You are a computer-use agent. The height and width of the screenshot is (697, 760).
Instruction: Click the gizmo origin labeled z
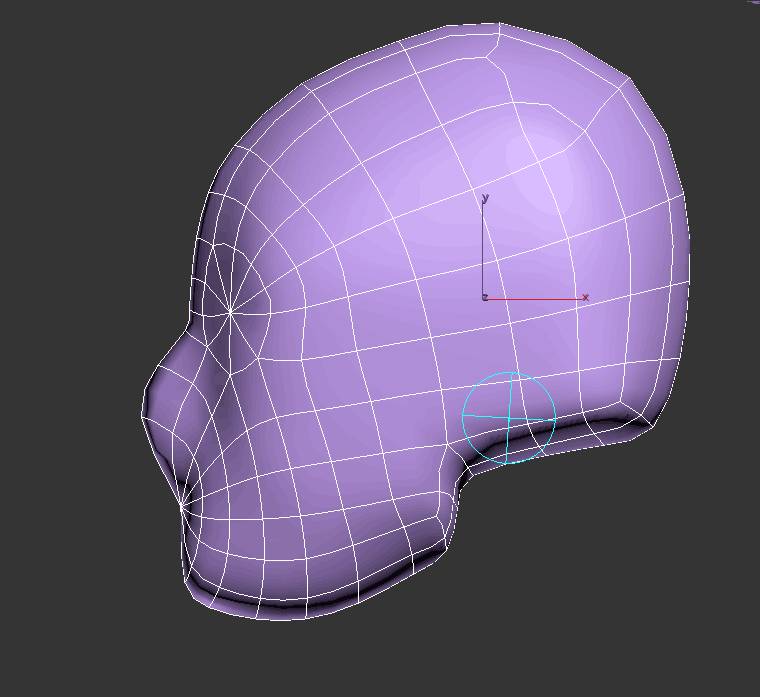[x=485, y=298]
